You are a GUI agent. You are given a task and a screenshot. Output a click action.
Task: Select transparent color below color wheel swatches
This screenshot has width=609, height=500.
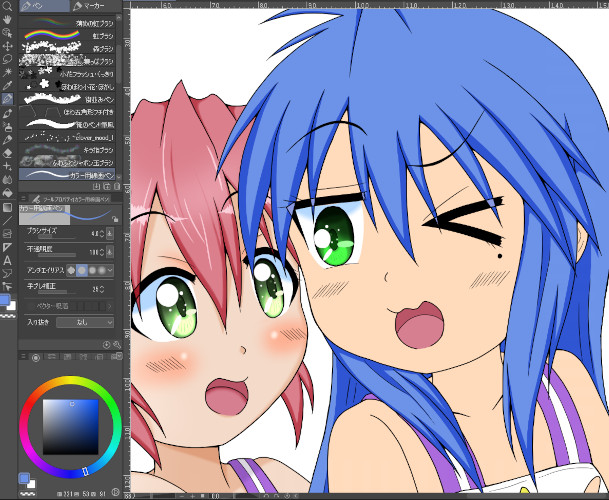28,493
